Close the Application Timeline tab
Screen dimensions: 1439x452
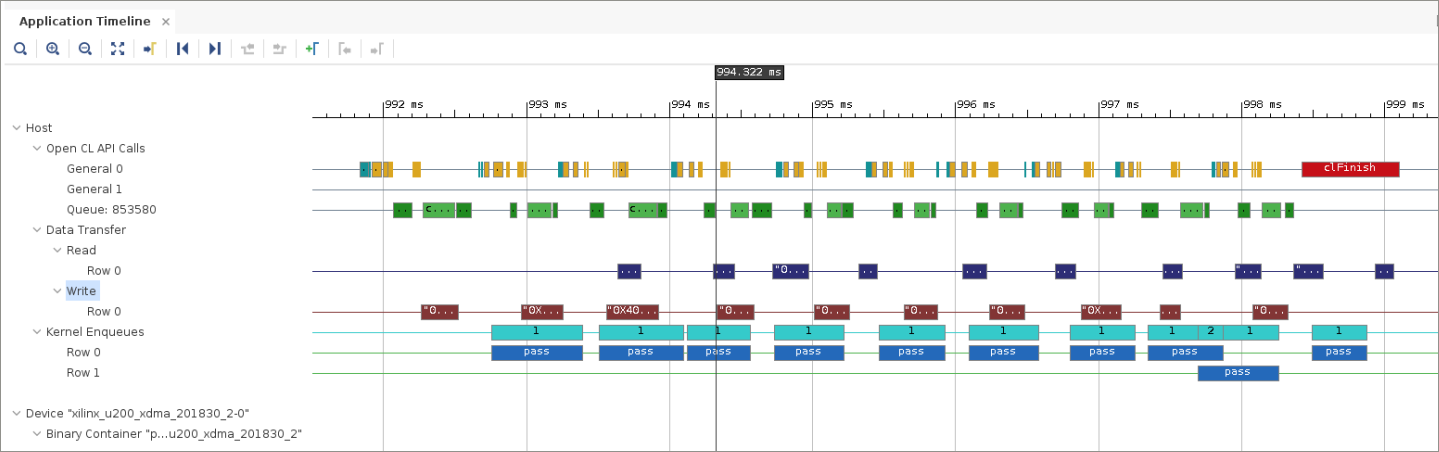(x=165, y=21)
